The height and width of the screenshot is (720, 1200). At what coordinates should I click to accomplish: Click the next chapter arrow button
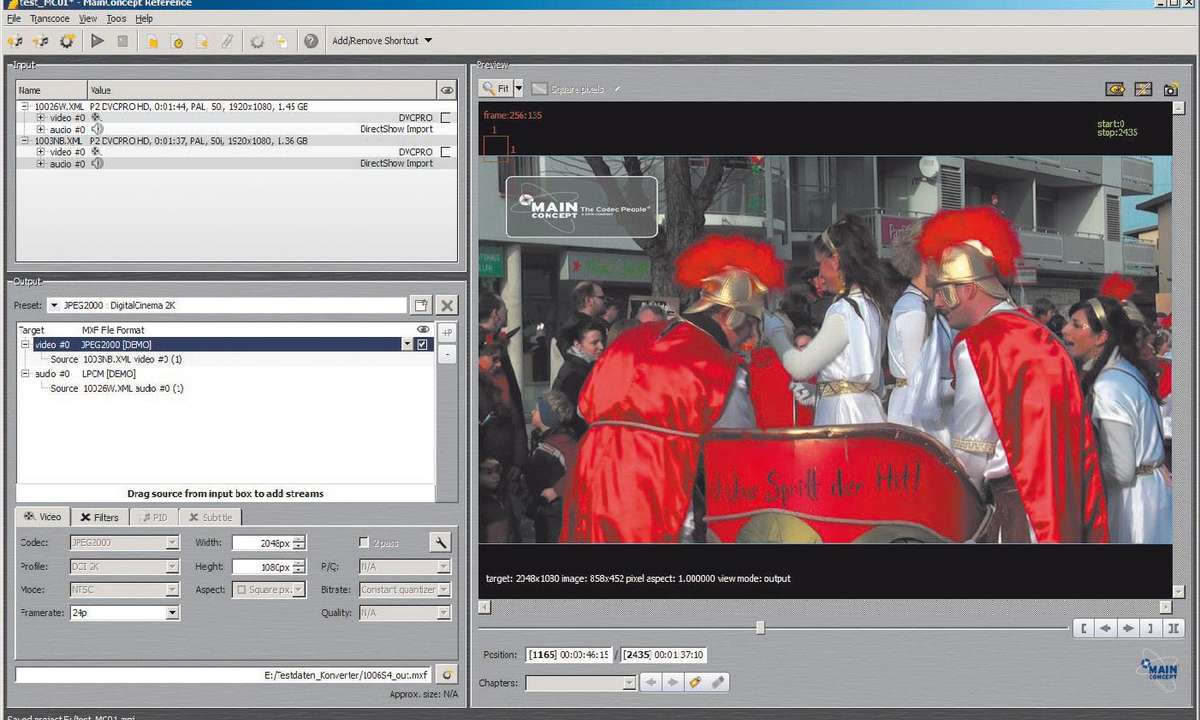pyautogui.click(x=674, y=683)
